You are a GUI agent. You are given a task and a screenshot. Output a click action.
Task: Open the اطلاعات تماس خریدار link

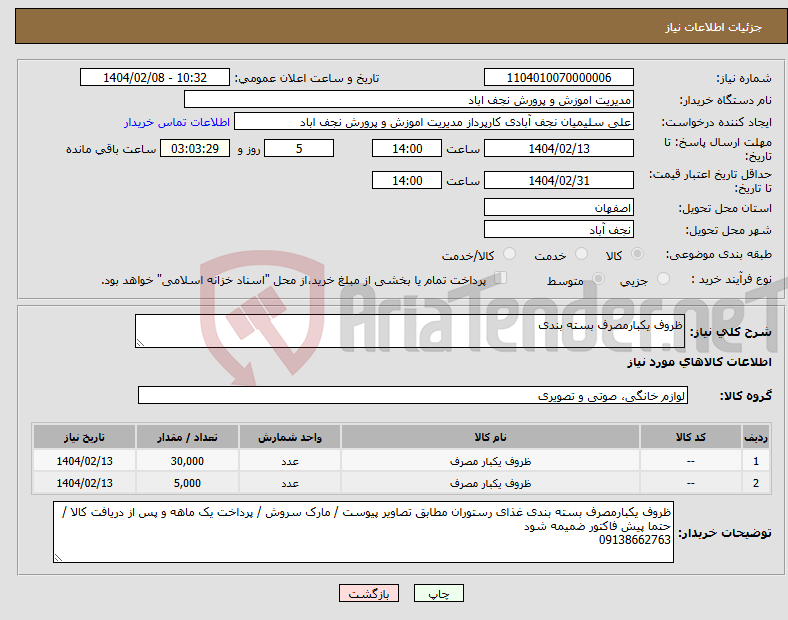click(177, 122)
